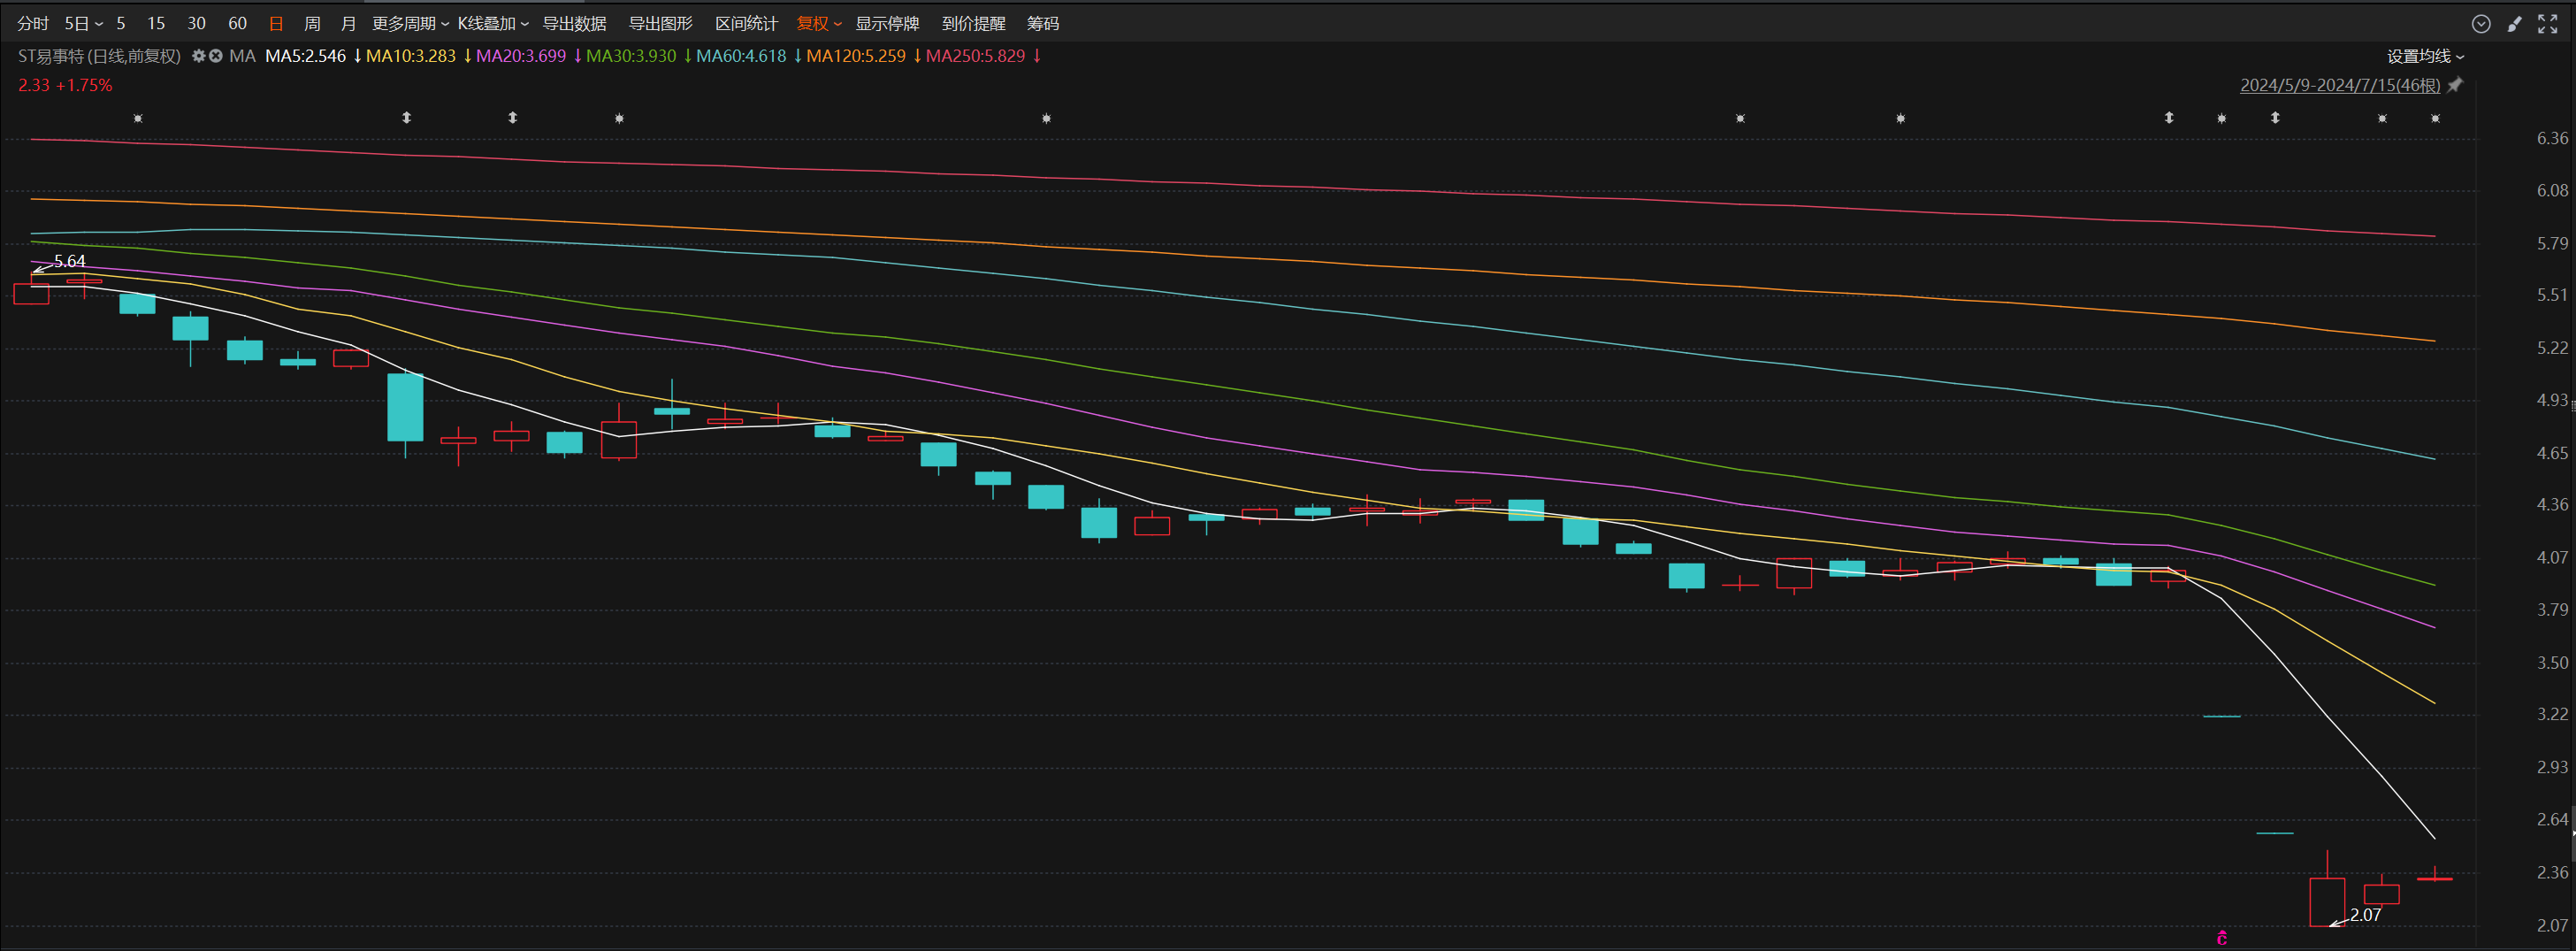Click the 导出数据 button
Screen dimensions: 2576x951
click(x=574, y=23)
